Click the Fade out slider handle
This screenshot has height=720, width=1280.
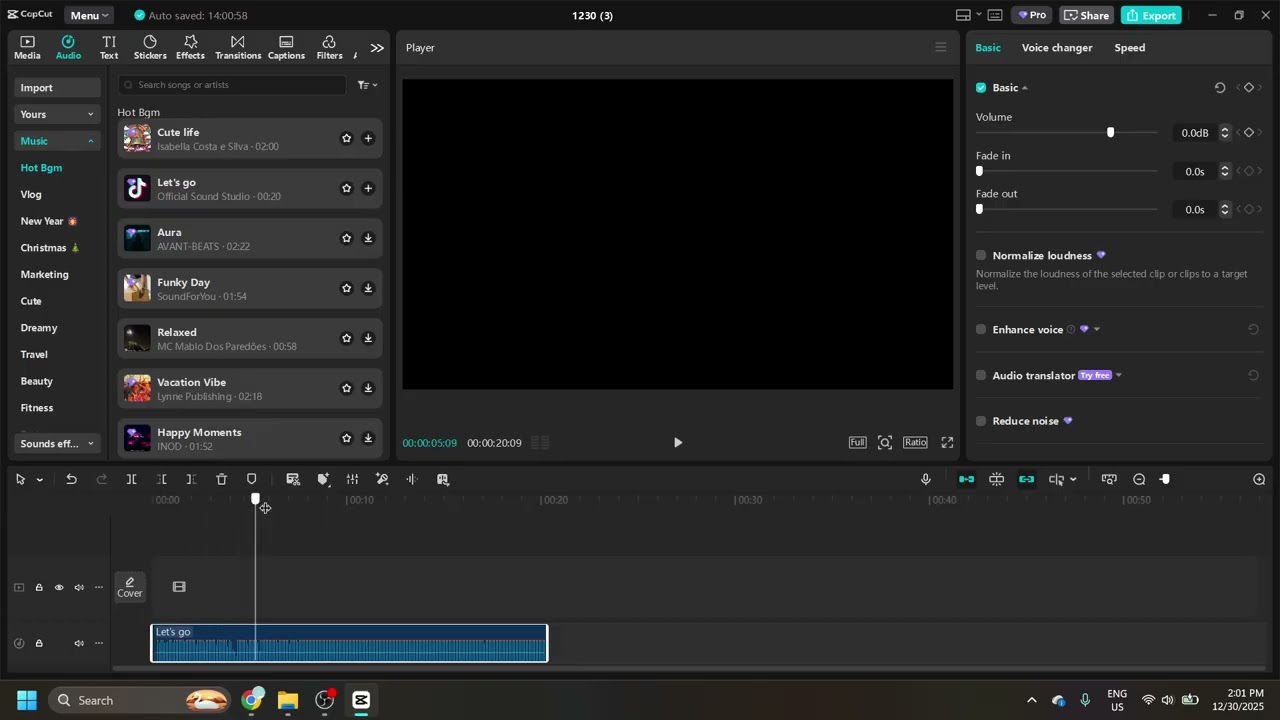click(x=979, y=210)
